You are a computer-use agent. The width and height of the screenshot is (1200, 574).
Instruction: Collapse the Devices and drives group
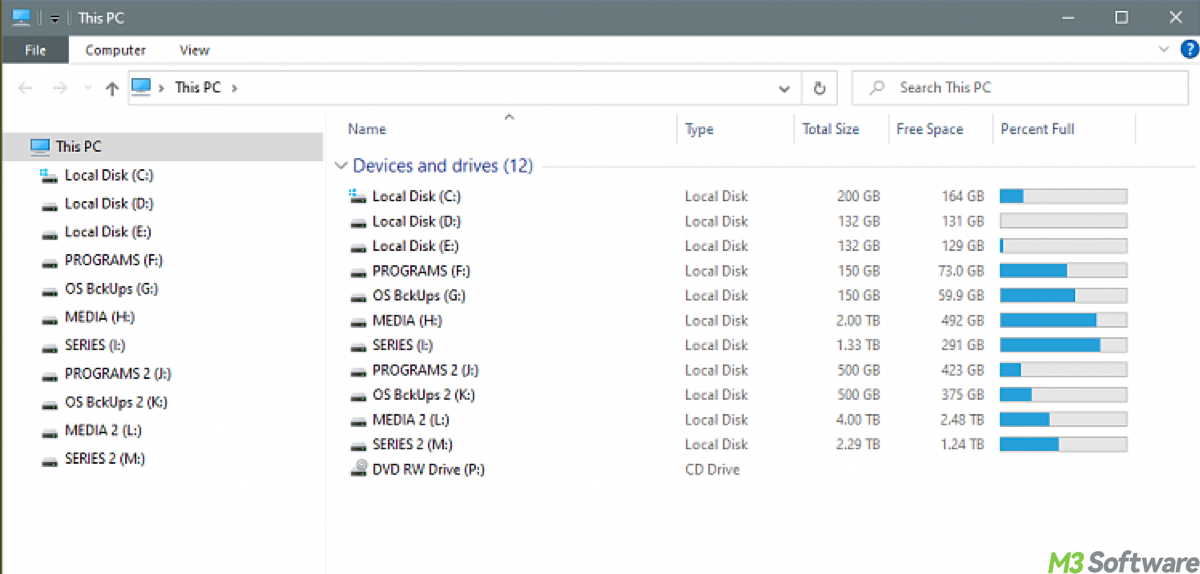pyautogui.click(x=342, y=166)
